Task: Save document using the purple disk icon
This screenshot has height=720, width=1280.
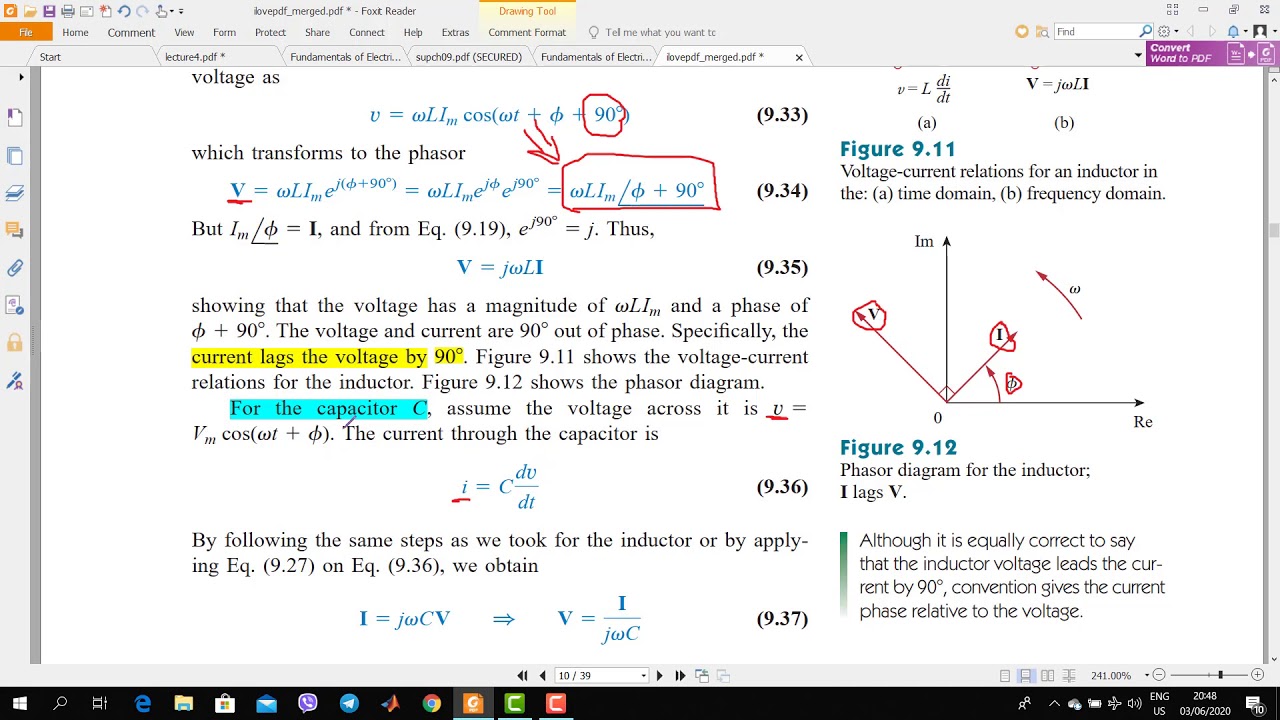Action: 48,11
